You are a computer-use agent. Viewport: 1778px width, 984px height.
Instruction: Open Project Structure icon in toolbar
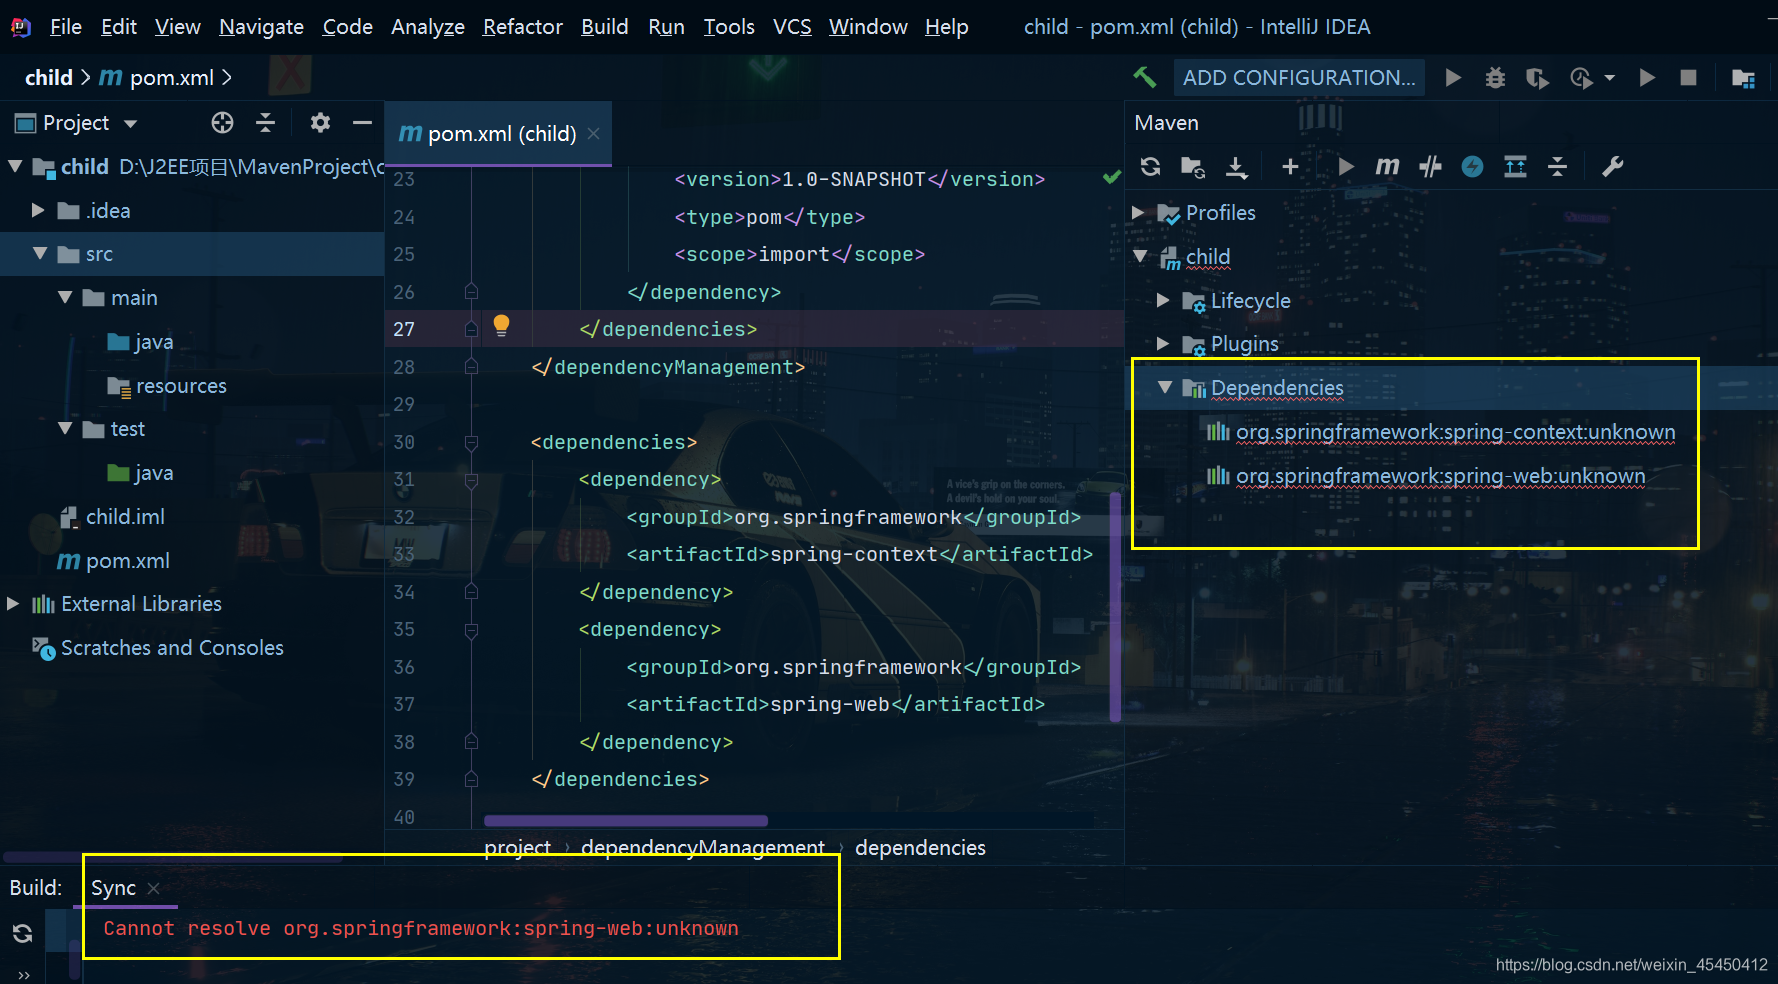pos(1743,78)
